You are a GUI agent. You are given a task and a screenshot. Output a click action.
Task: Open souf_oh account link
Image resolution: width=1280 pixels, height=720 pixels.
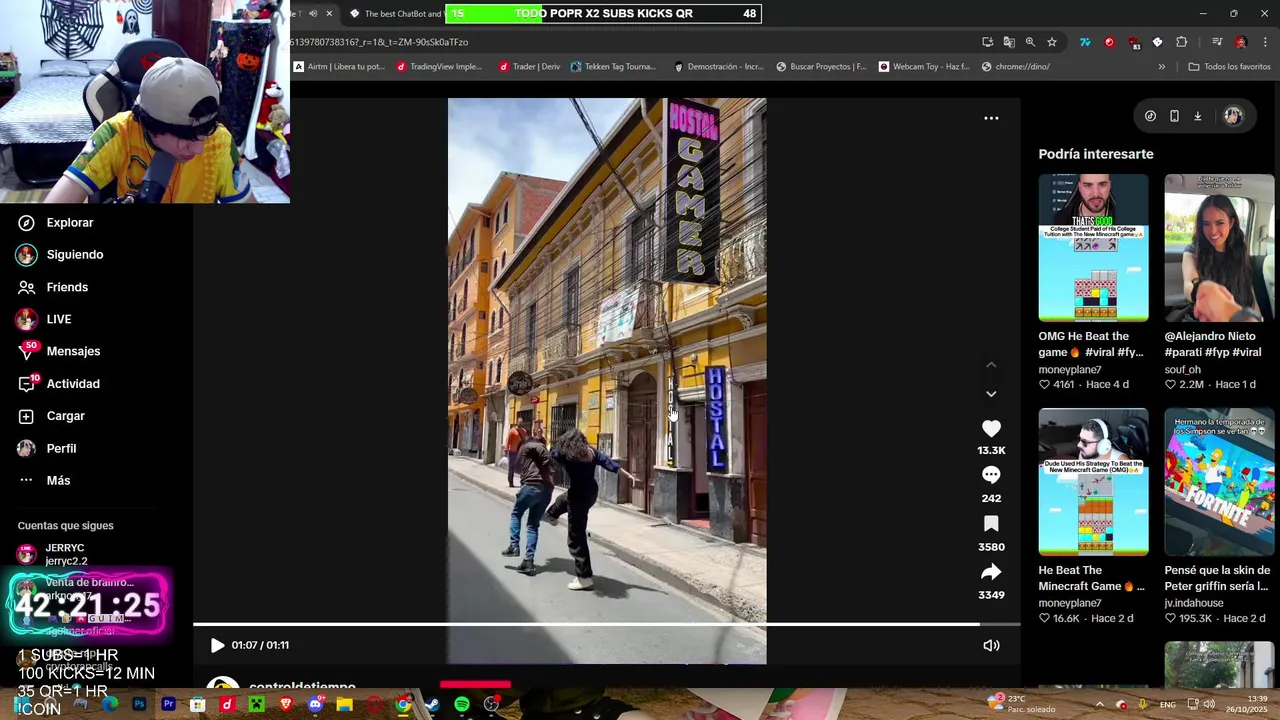(1182, 370)
